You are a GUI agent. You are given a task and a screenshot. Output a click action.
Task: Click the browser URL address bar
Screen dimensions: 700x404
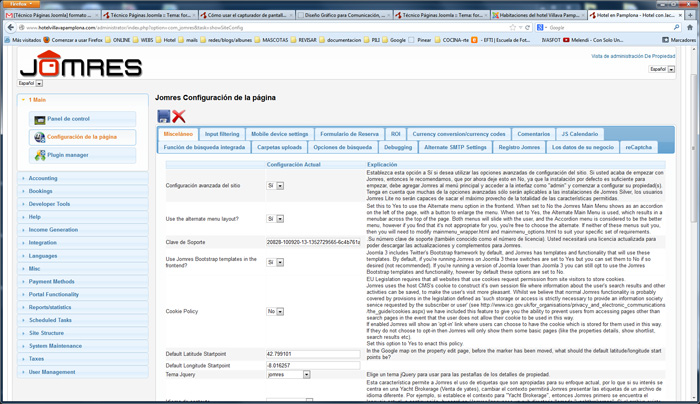(x=263, y=28)
